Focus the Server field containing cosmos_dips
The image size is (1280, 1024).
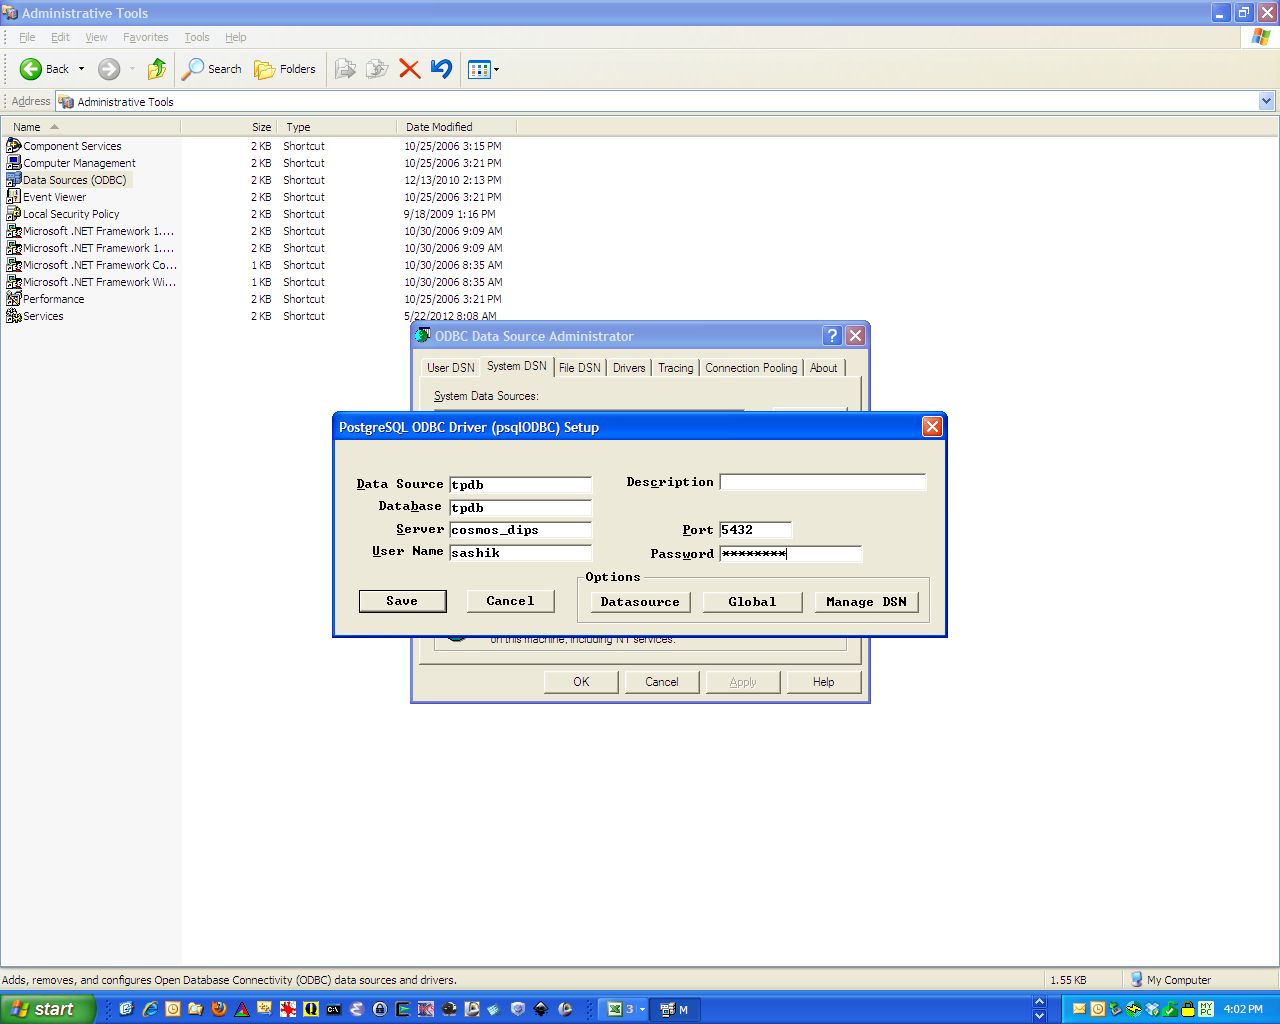520,530
